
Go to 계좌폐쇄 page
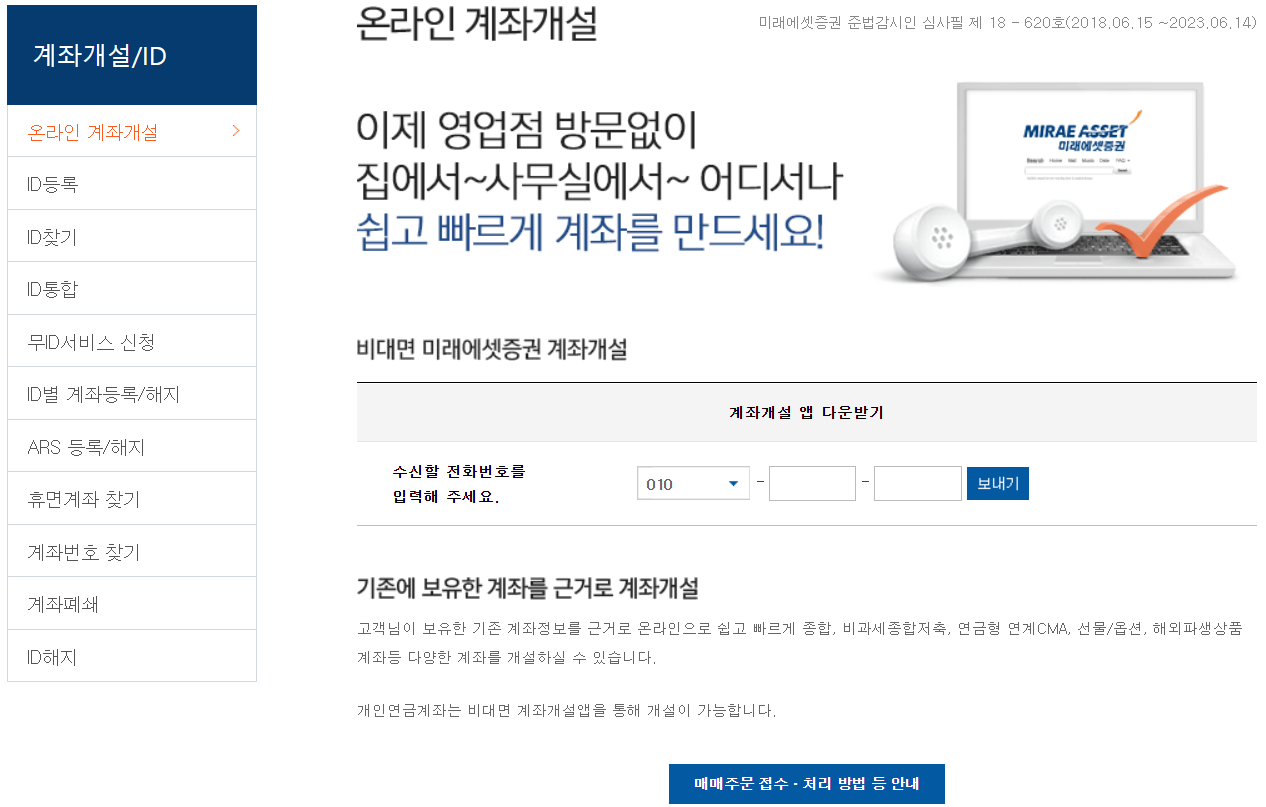click(131, 604)
